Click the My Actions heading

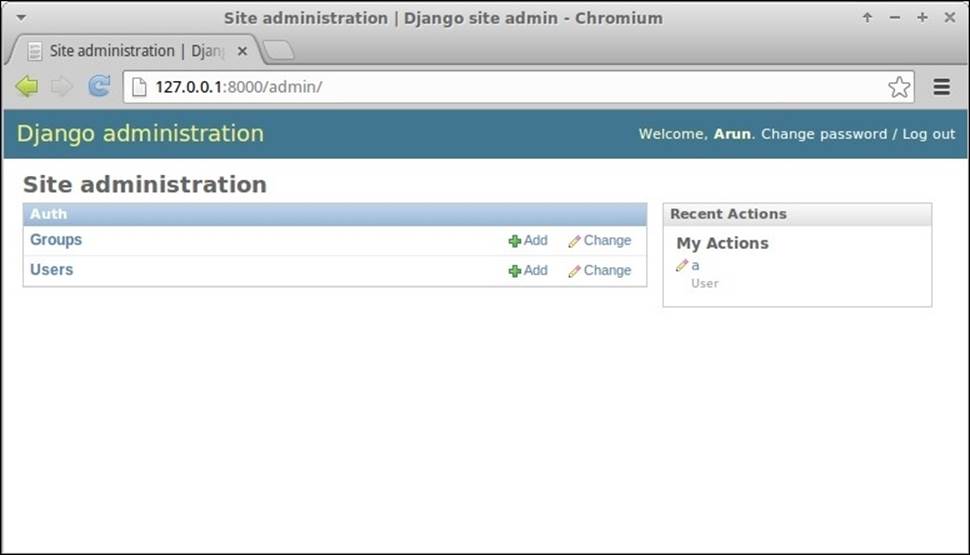pos(722,243)
